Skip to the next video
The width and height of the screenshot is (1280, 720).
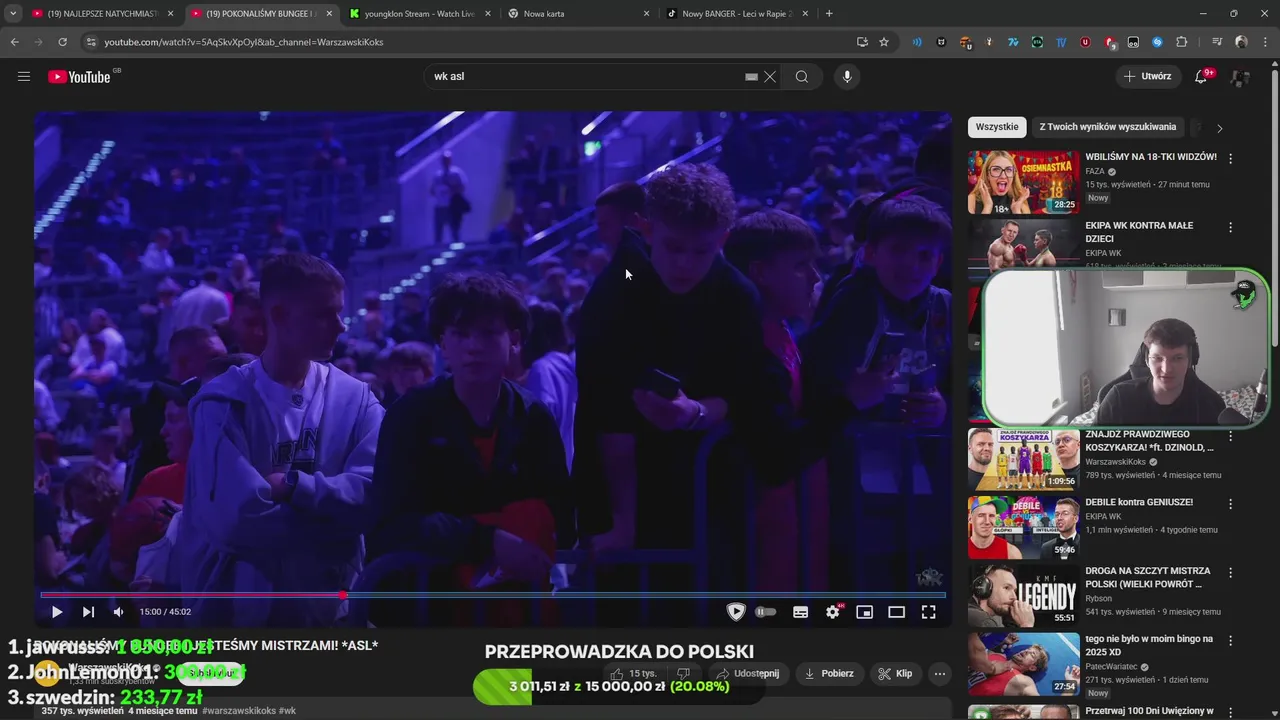point(88,612)
